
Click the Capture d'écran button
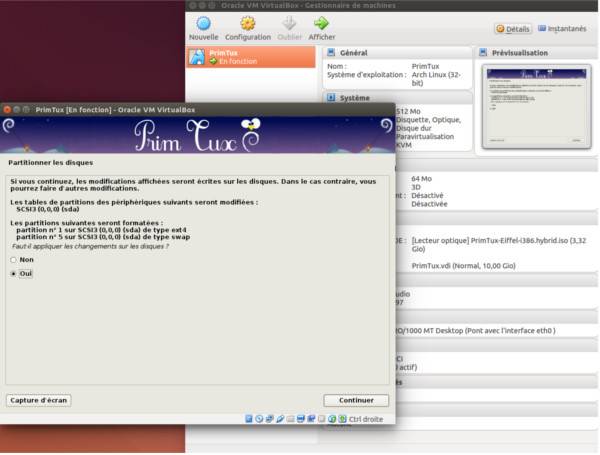click(39, 400)
